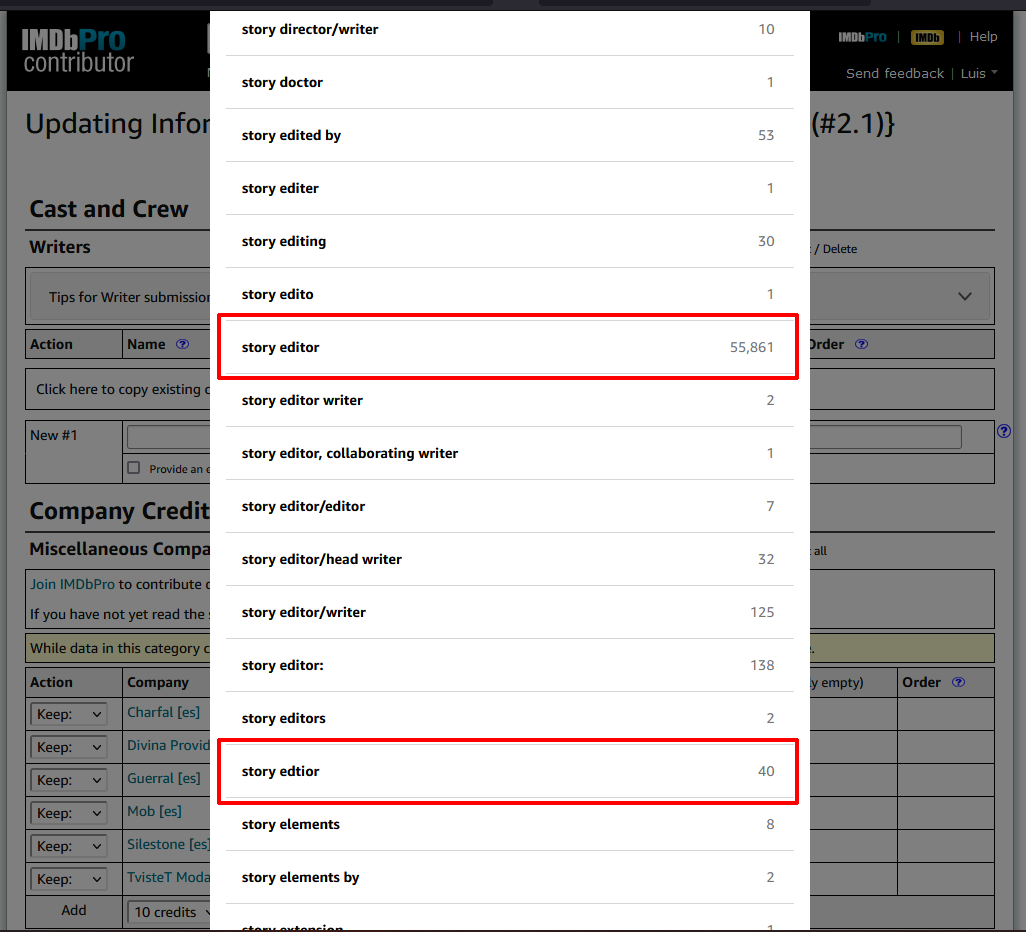
Task: Click help icon beside company Order column
Action: pos(958,682)
